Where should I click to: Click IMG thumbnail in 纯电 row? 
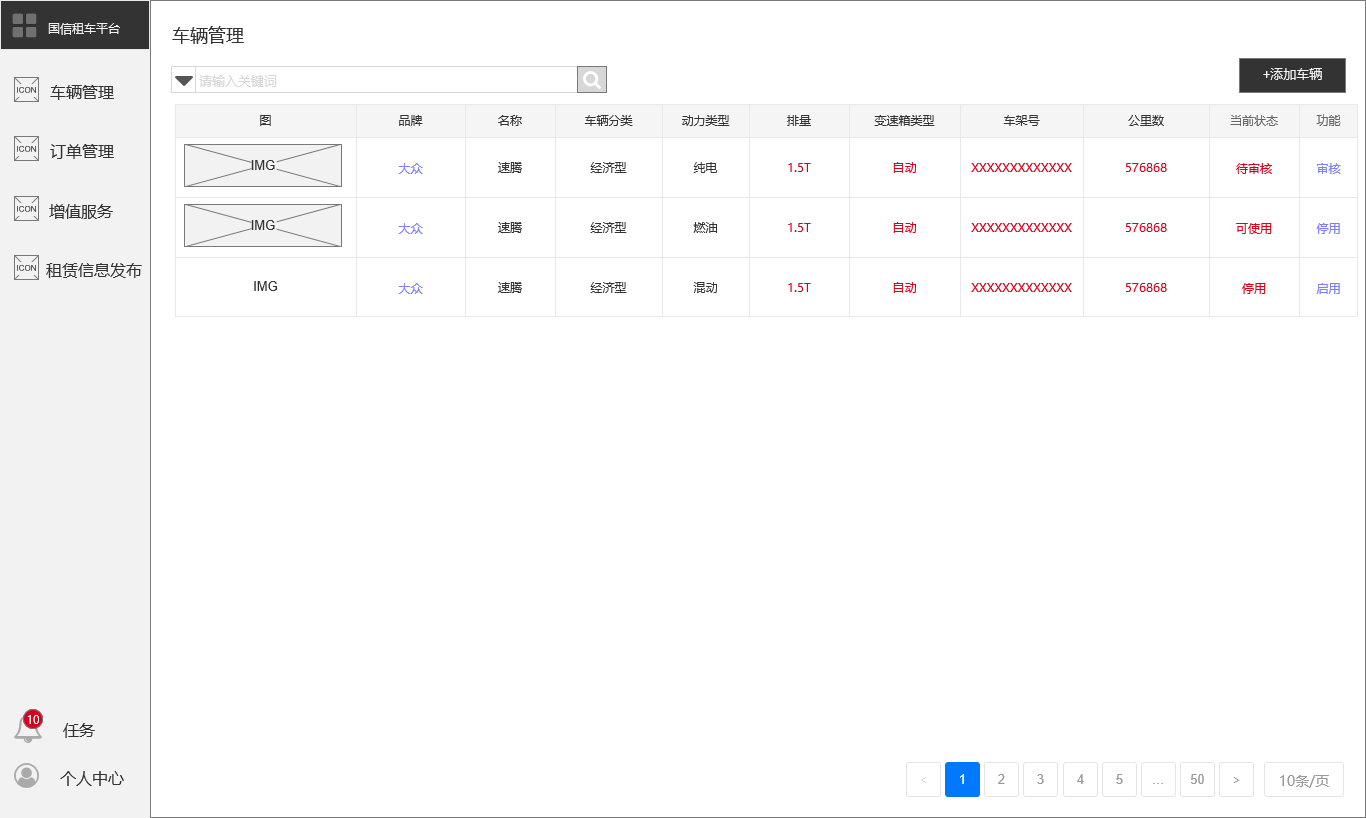coord(263,165)
